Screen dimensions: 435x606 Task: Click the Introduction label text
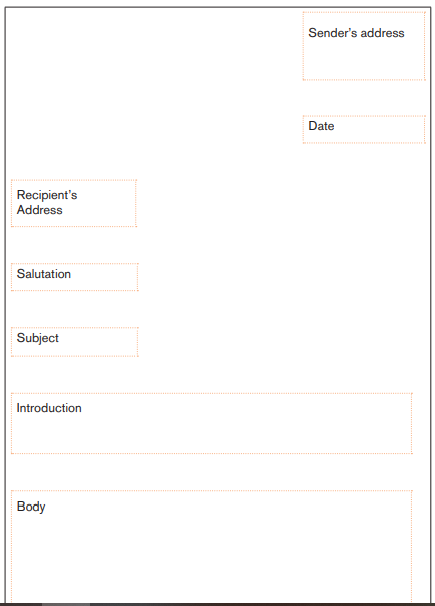coord(49,408)
